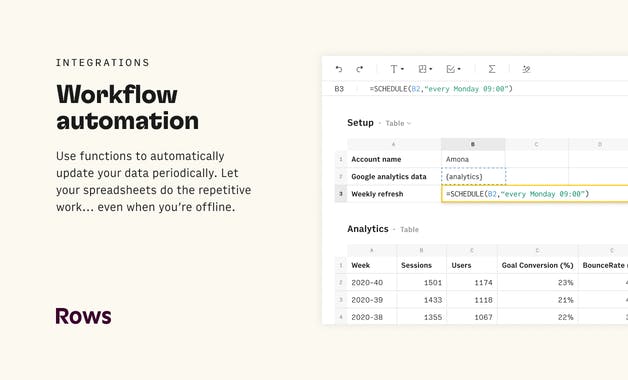Click the 2020-39 week cell
The height and width of the screenshot is (380, 628).
[x=372, y=300]
